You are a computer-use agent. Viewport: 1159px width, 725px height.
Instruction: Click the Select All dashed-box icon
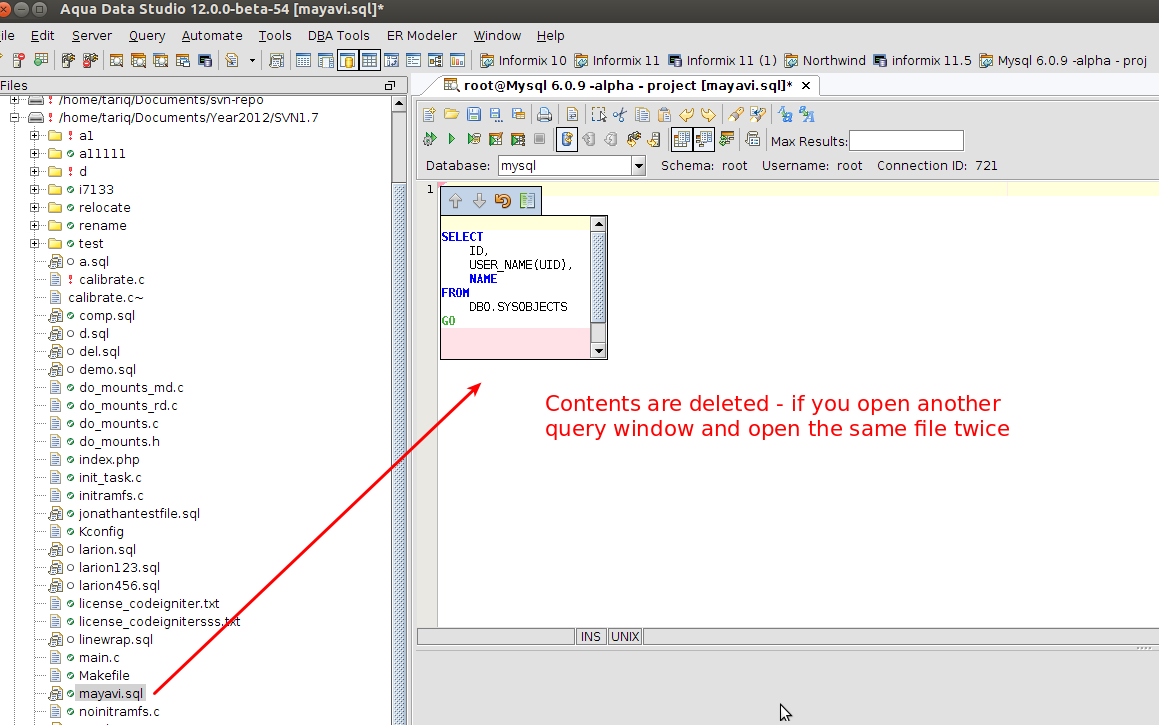coord(598,115)
